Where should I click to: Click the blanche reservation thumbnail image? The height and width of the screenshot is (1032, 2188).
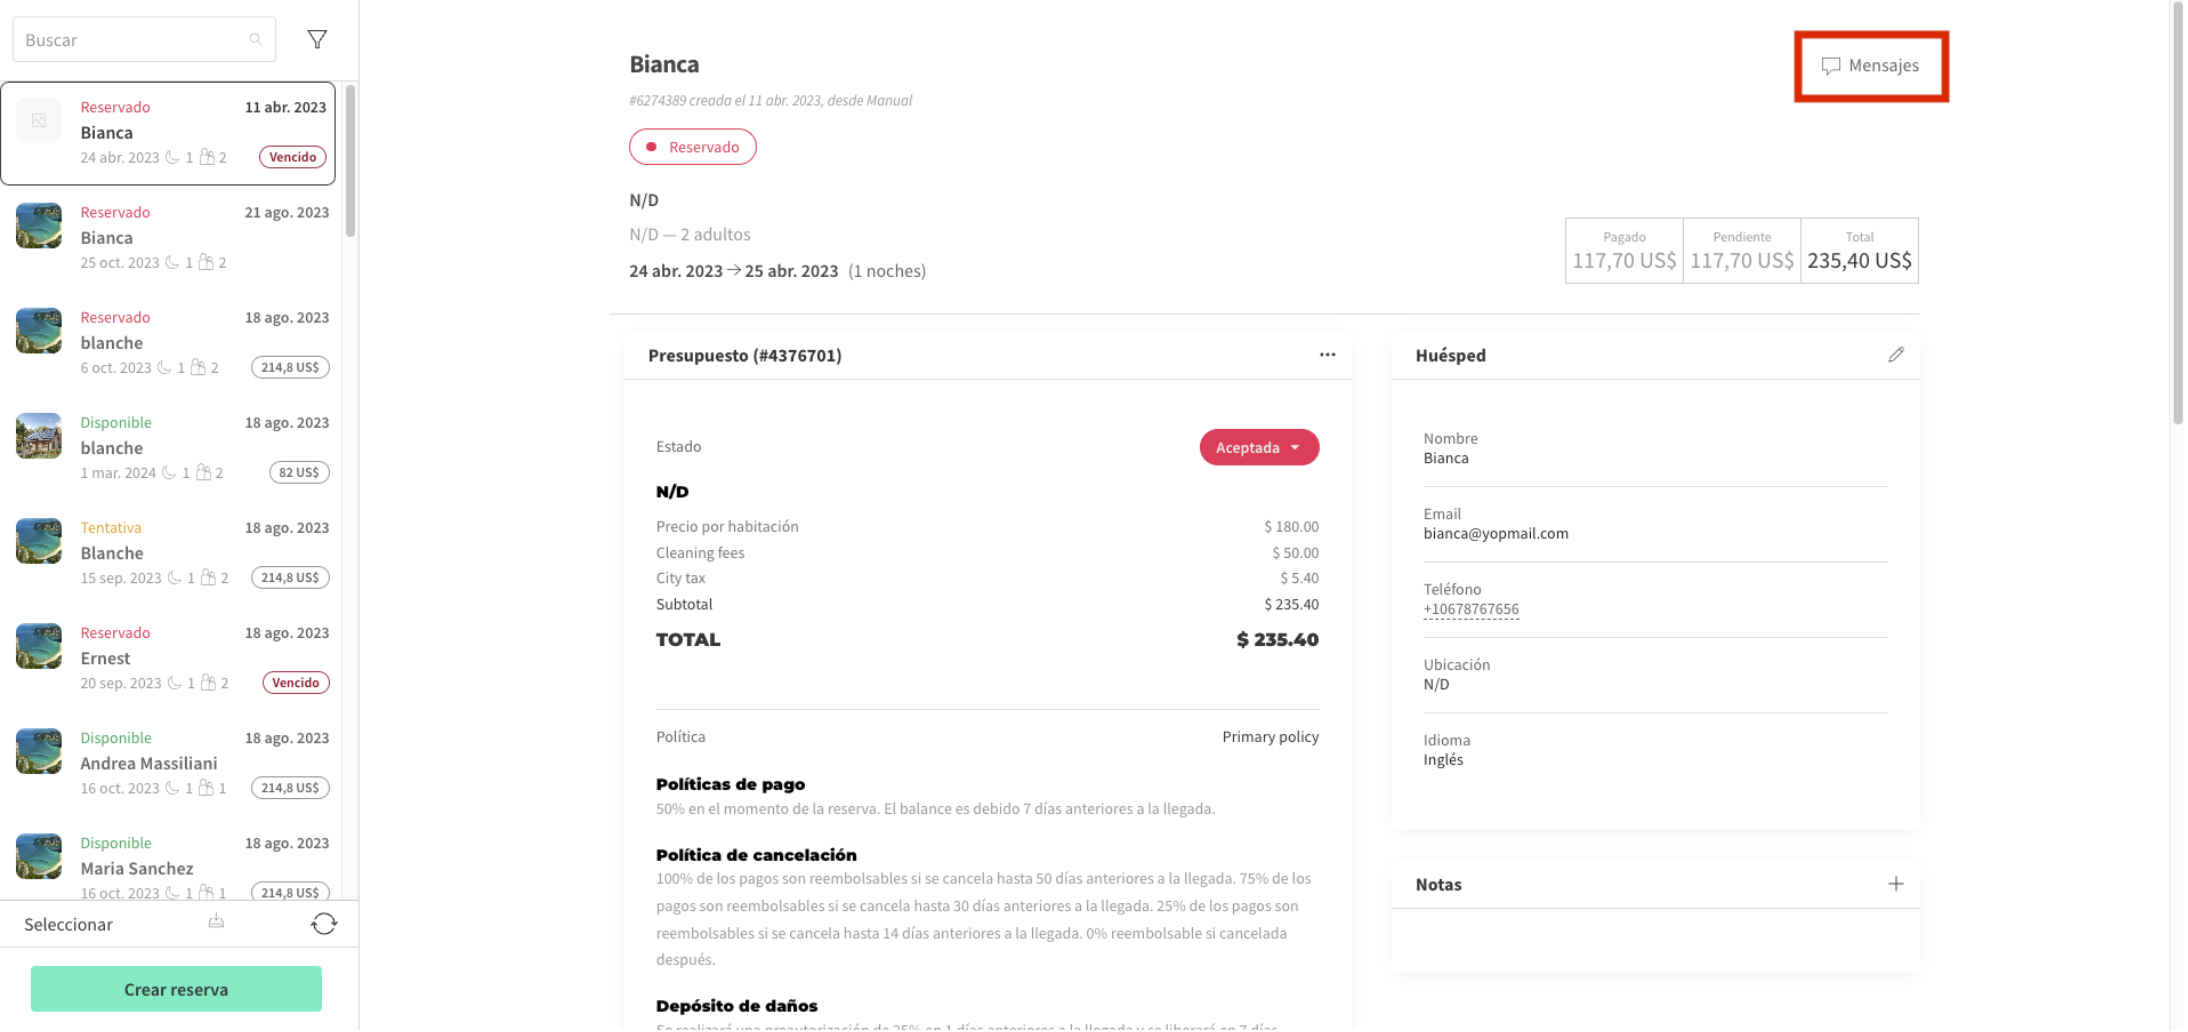[x=38, y=330]
